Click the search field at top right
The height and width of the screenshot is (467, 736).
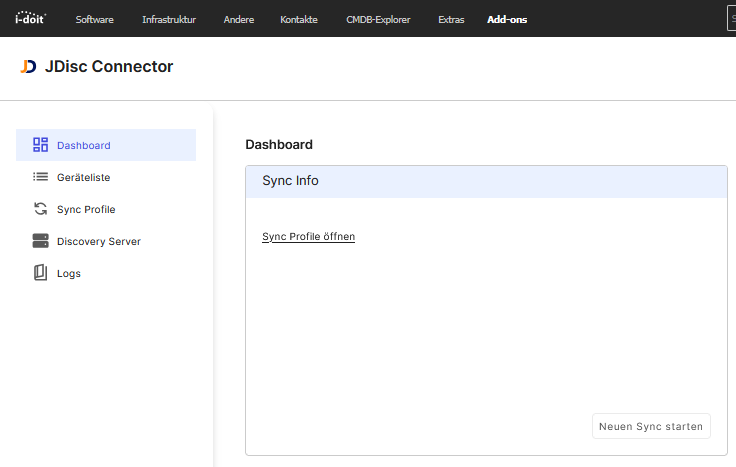click(730, 19)
